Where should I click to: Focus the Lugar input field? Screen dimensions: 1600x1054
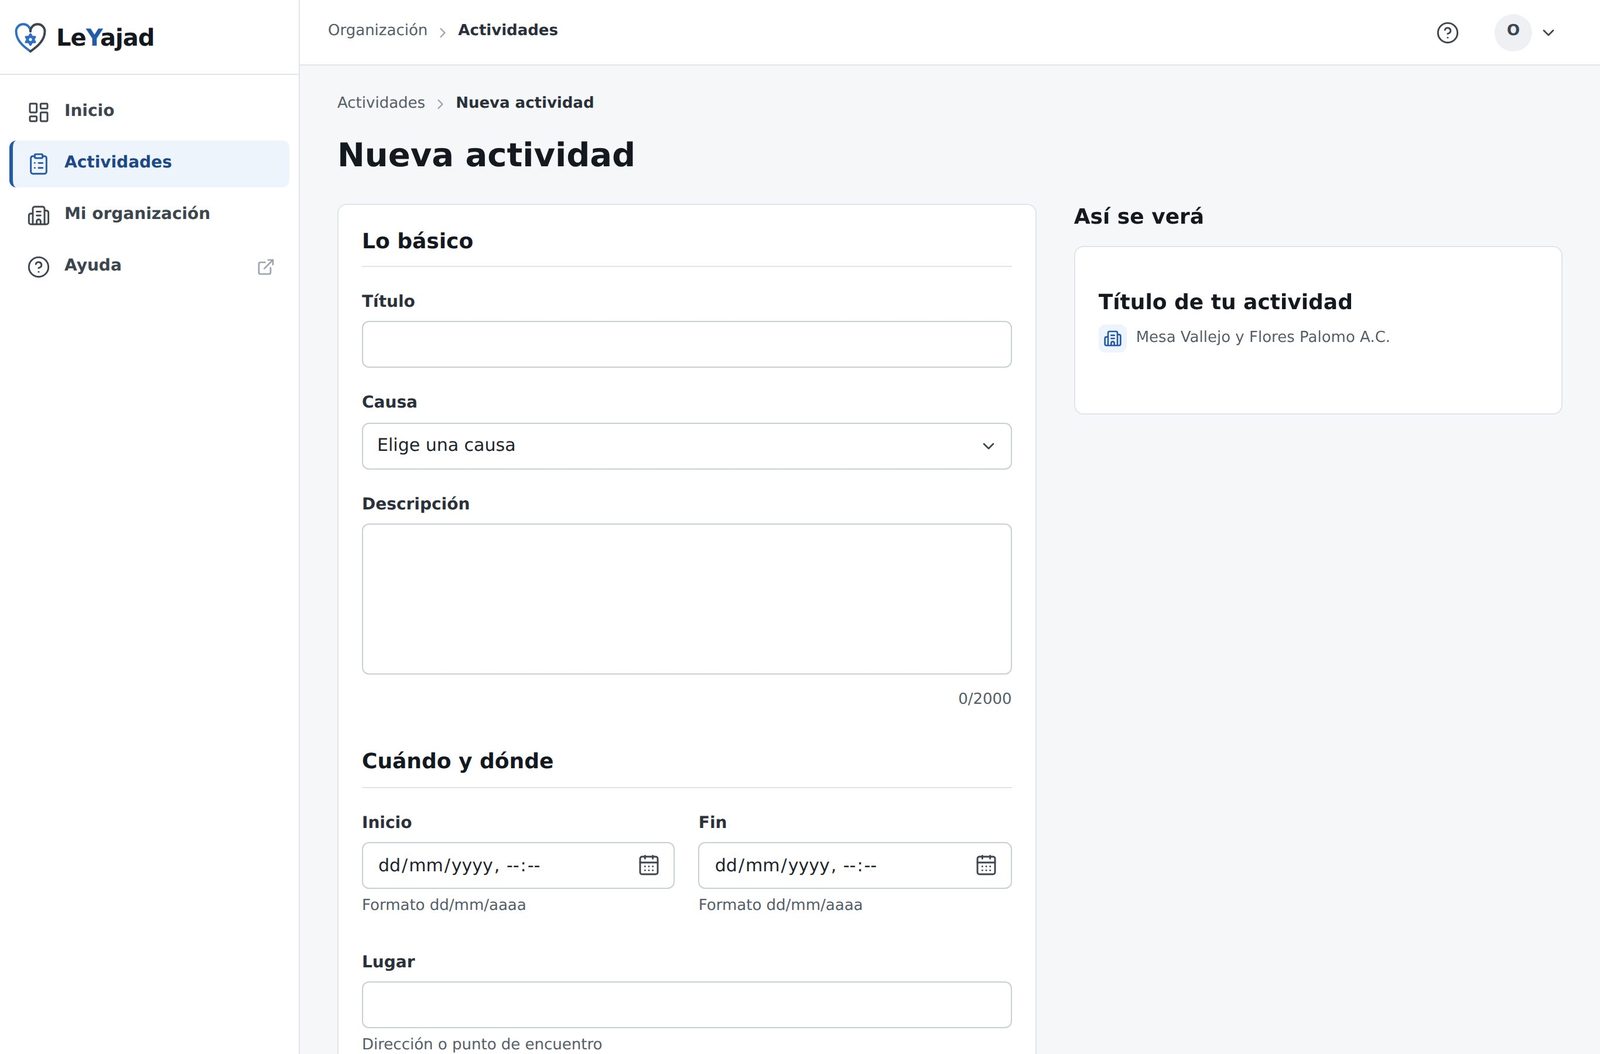pyautogui.click(x=686, y=1004)
